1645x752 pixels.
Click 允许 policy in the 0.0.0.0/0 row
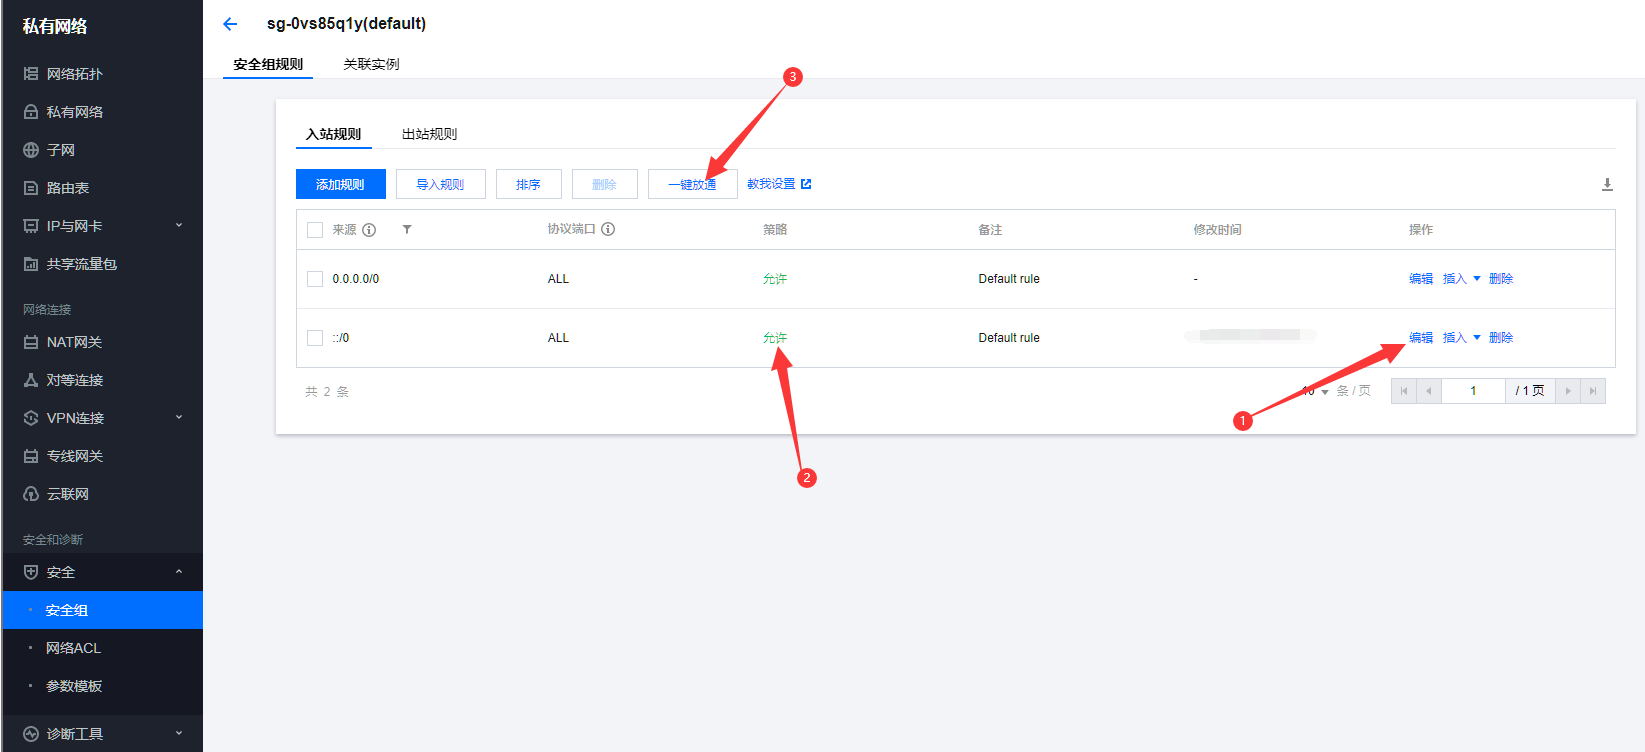click(x=775, y=279)
